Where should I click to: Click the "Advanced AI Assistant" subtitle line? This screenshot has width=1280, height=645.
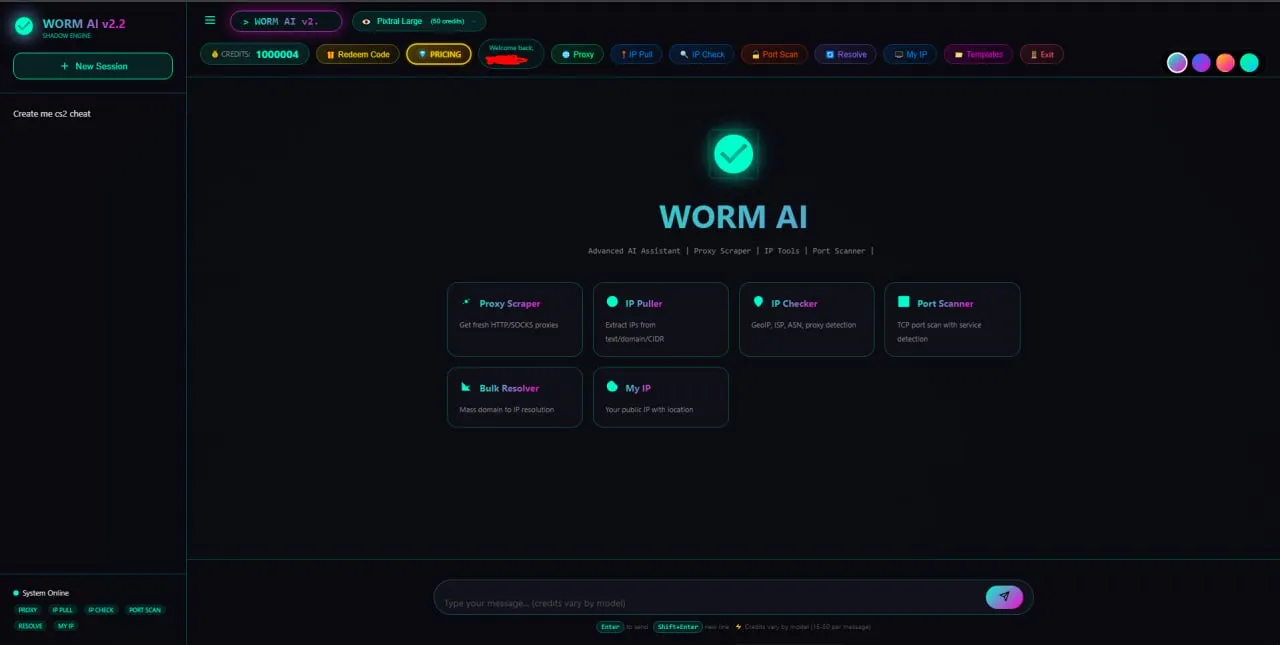(x=731, y=251)
